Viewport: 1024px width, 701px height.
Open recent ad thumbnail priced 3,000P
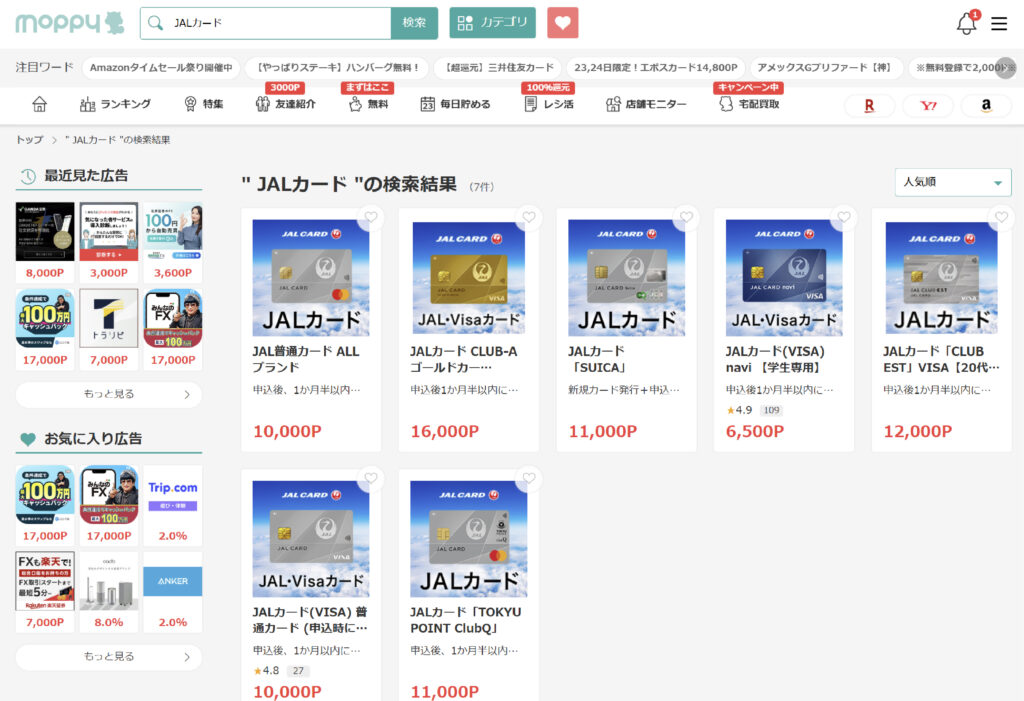[109, 232]
